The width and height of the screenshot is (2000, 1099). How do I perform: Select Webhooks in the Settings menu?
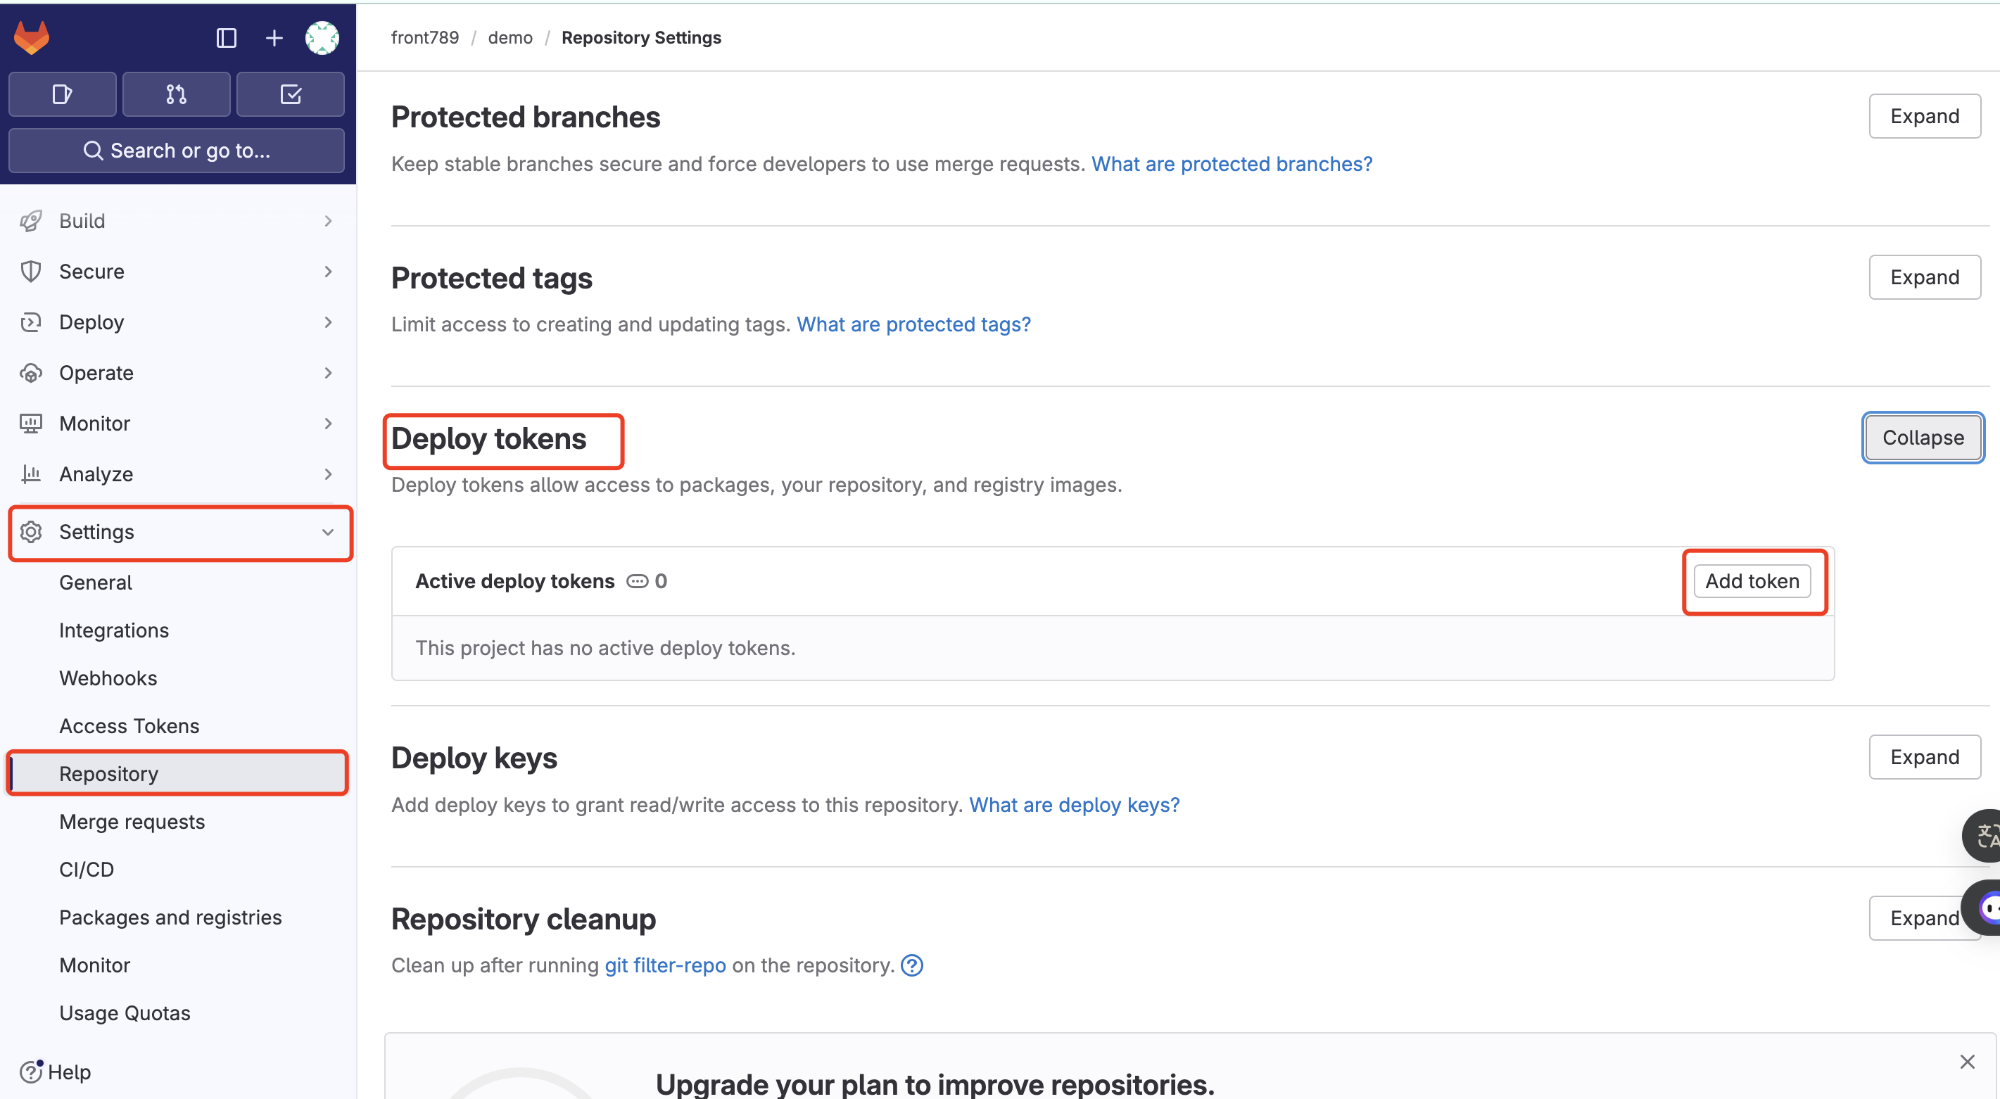pyautogui.click(x=108, y=678)
